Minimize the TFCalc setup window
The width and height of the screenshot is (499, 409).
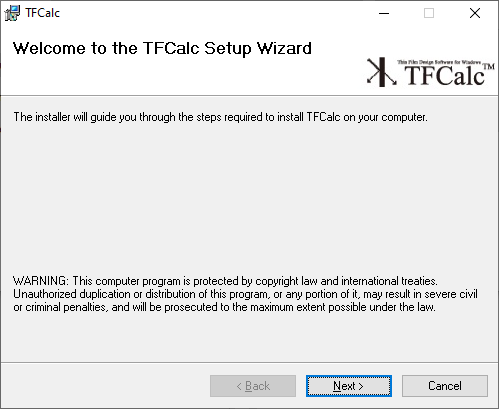384,13
